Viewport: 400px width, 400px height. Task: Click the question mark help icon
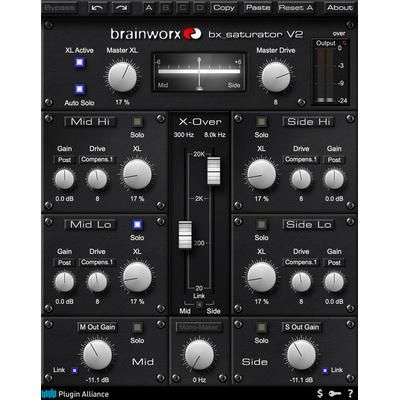pyautogui.click(x=350, y=393)
